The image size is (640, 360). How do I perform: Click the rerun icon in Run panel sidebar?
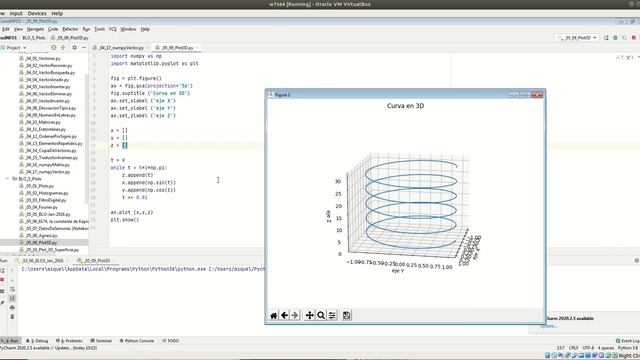[x=2, y=271]
